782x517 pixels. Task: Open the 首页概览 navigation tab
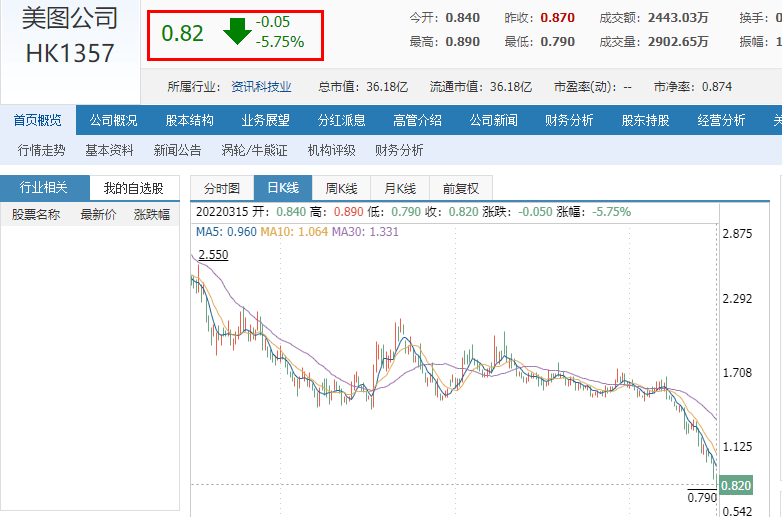click(38, 121)
